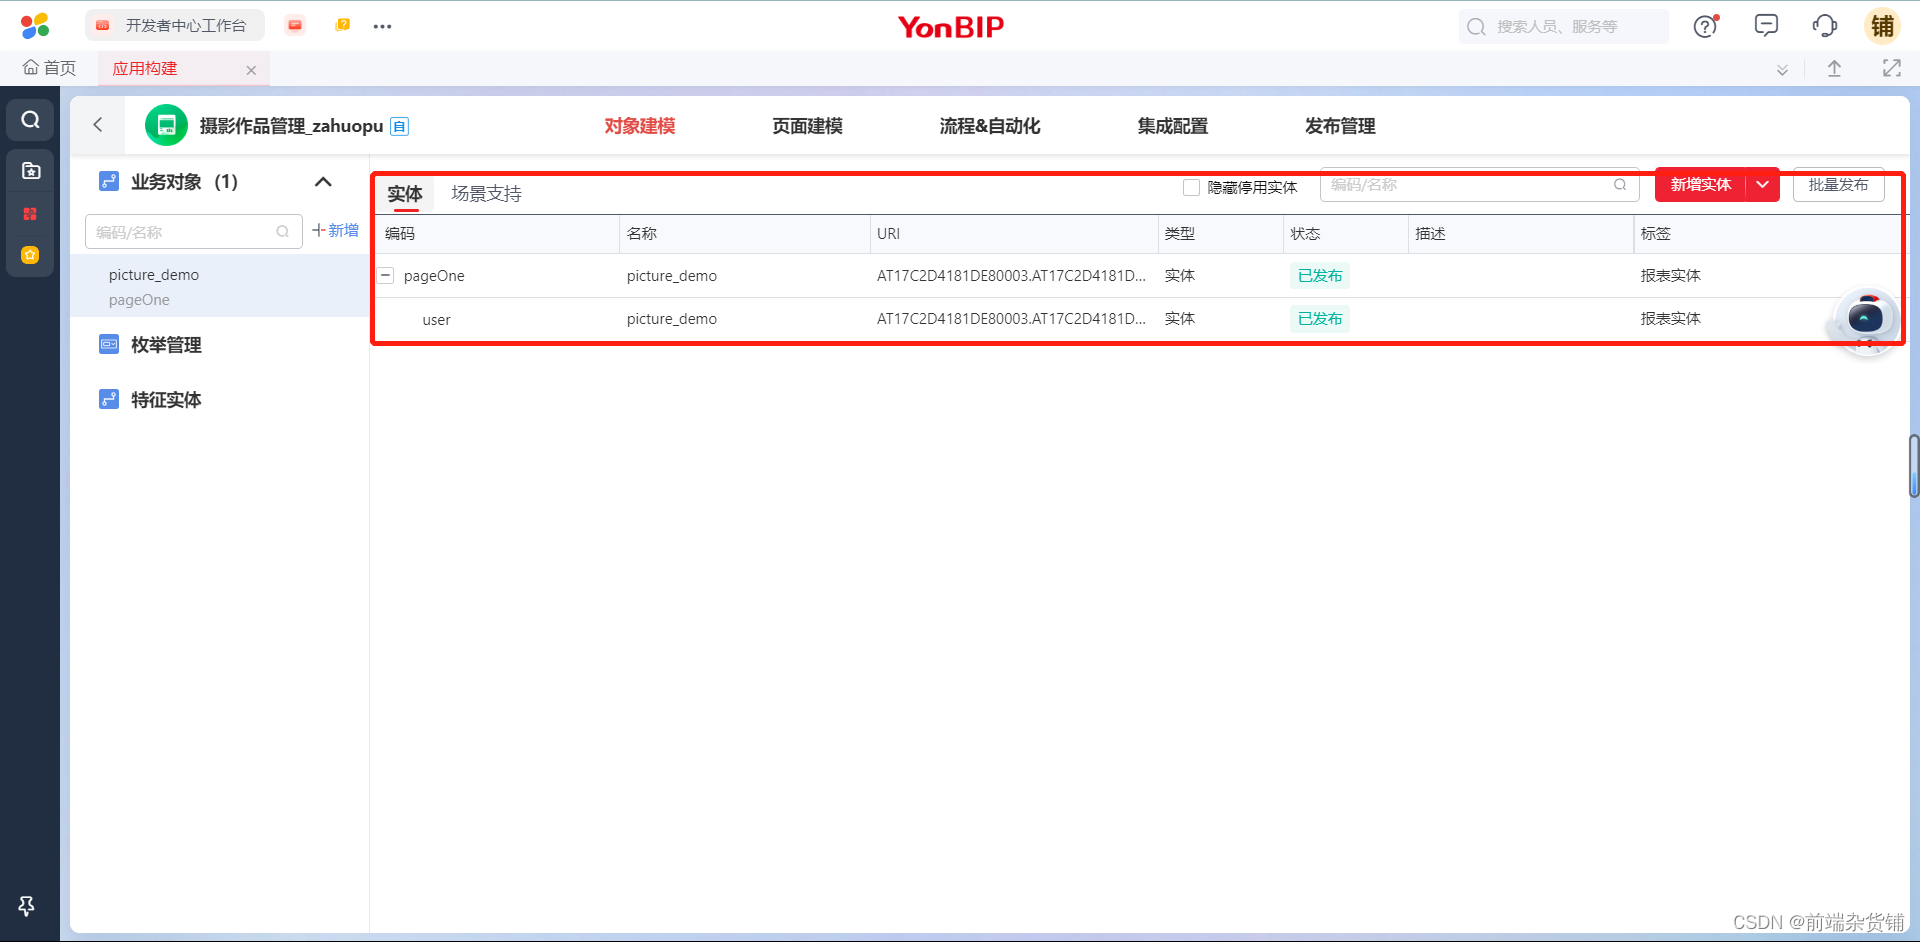Viewport: 1920px width, 942px height.
Task: Click the colorful YonBIP app launcher icon
Action: (35, 26)
